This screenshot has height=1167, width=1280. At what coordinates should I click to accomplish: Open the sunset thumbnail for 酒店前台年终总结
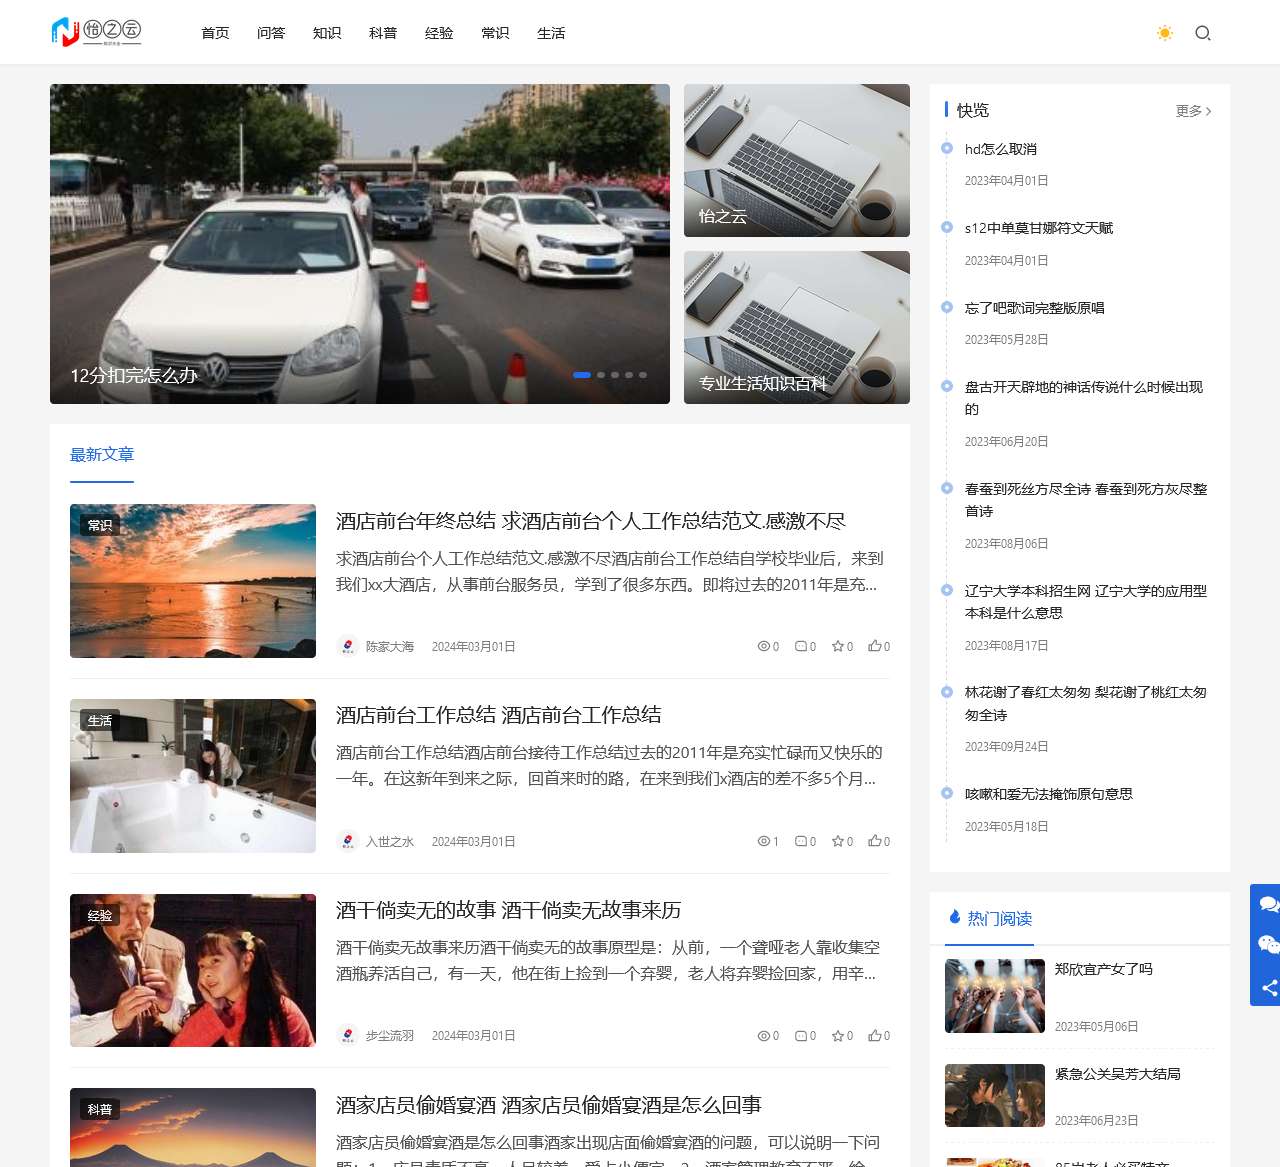(193, 581)
